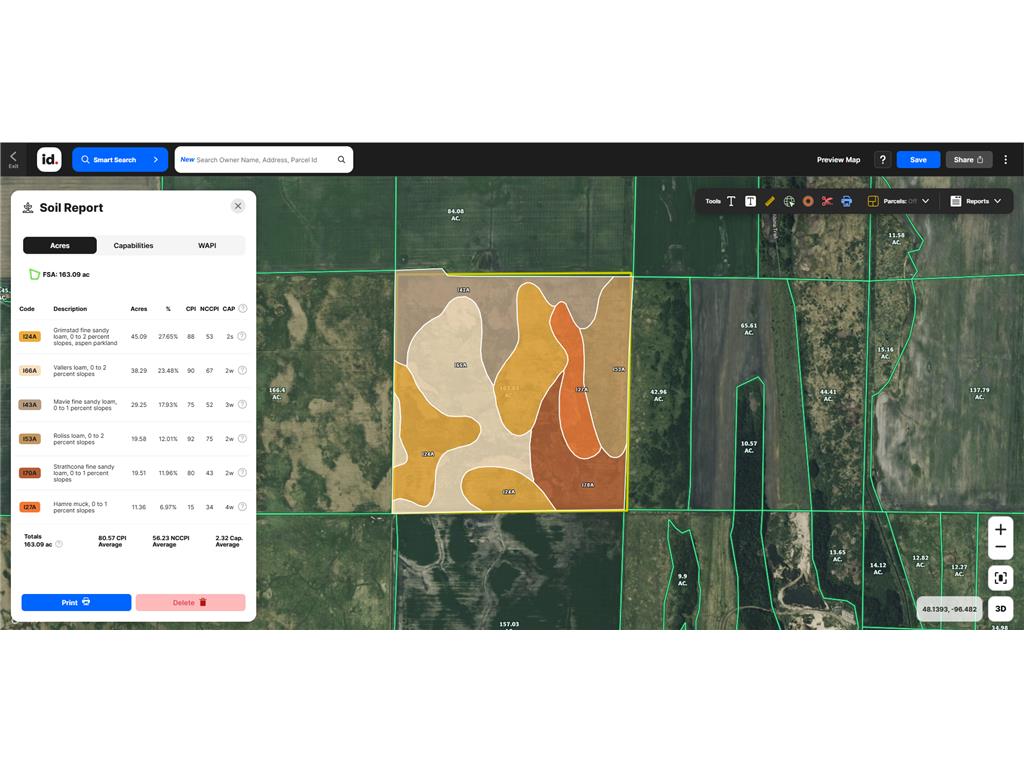Zoom in on the map
1024x768 pixels.
[1000, 529]
